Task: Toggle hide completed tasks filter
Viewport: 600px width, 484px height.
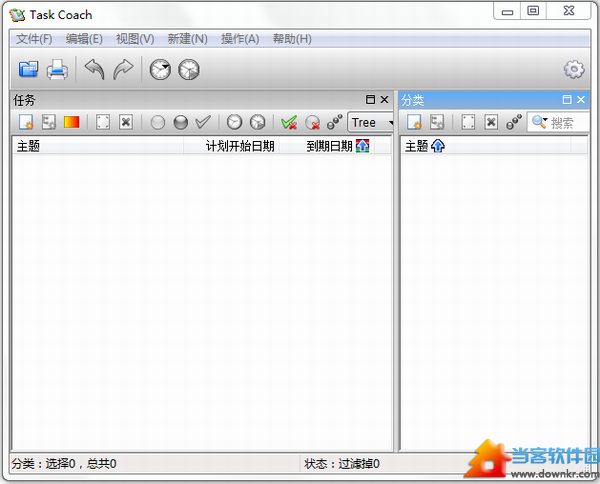Action: pos(289,123)
